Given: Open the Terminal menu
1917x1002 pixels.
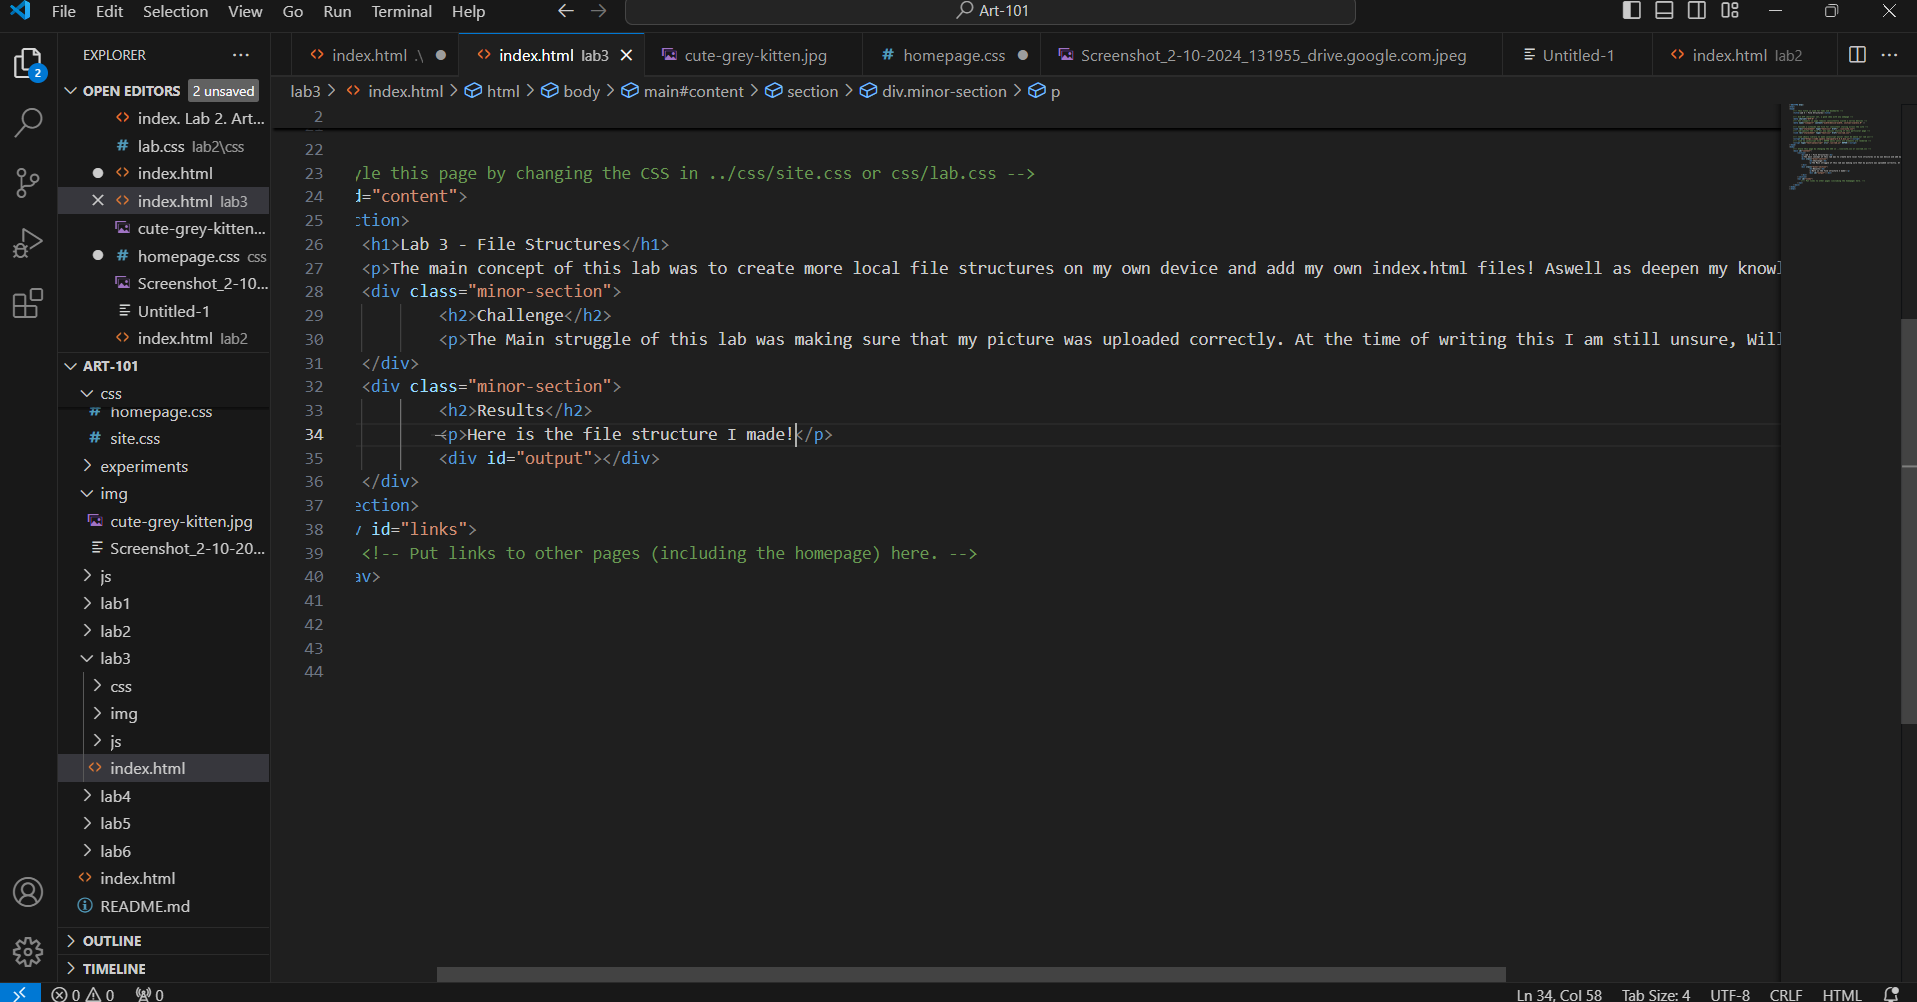Looking at the screenshot, I should tap(401, 11).
